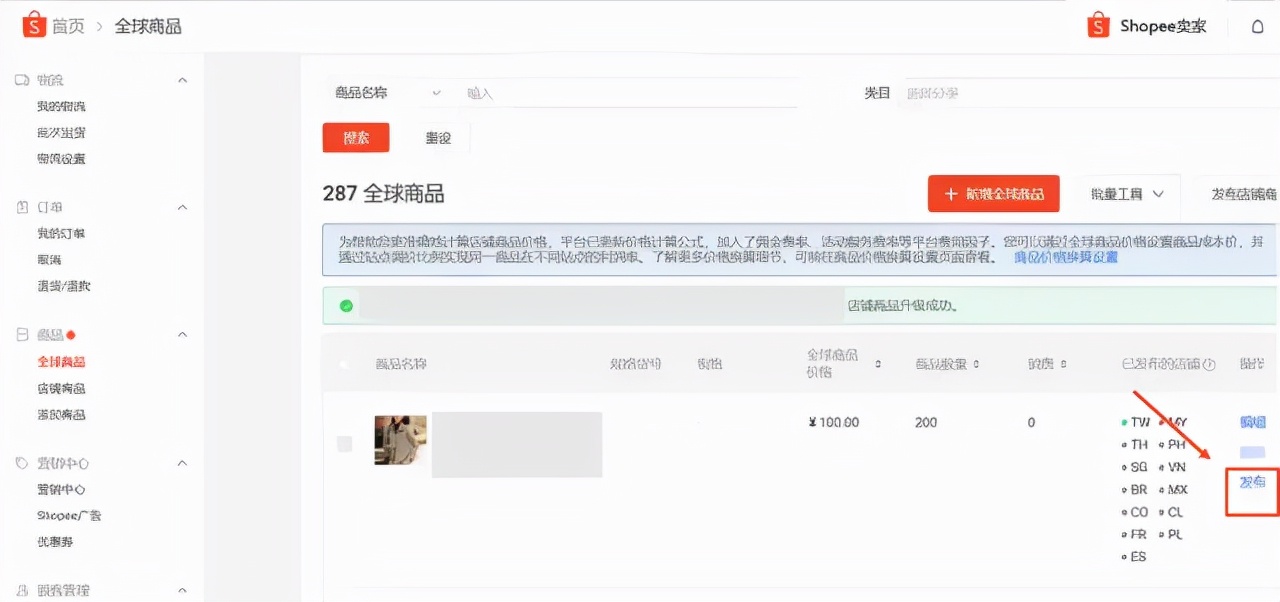The width and height of the screenshot is (1280, 602).
Task: Collapse the 商品 section in the sidebar
Action: [x=182, y=334]
